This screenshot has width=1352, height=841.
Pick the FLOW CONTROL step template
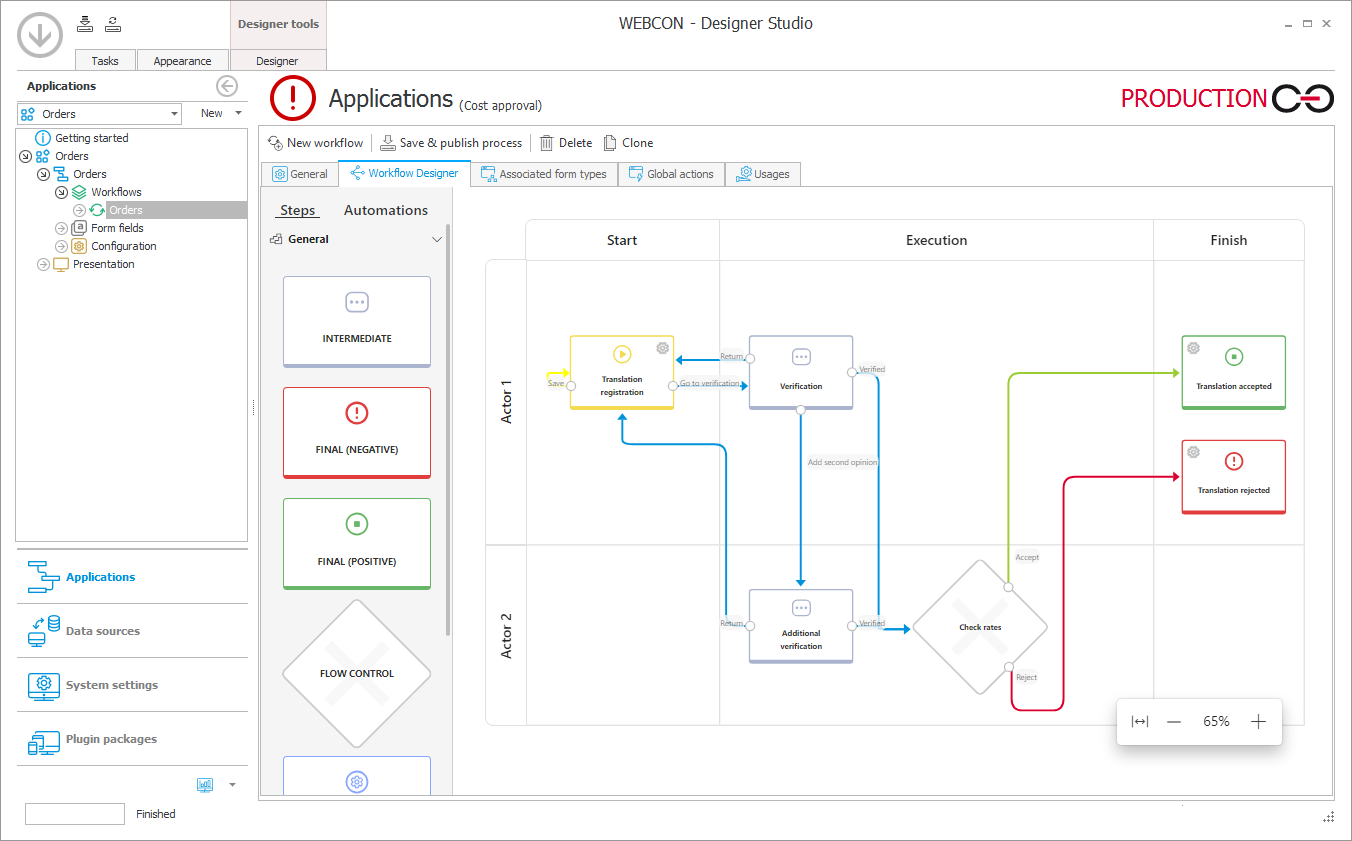pyautogui.click(x=357, y=673)
